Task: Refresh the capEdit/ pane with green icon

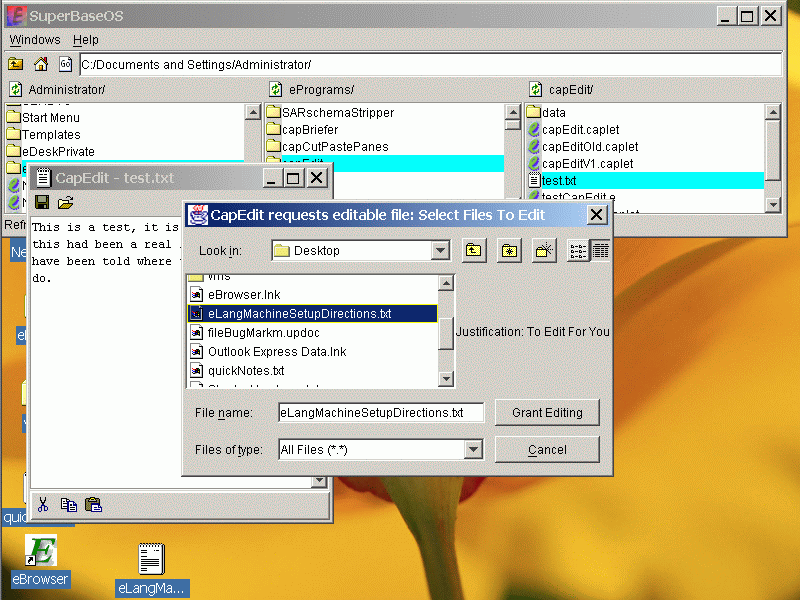Action: click(535, 90)
